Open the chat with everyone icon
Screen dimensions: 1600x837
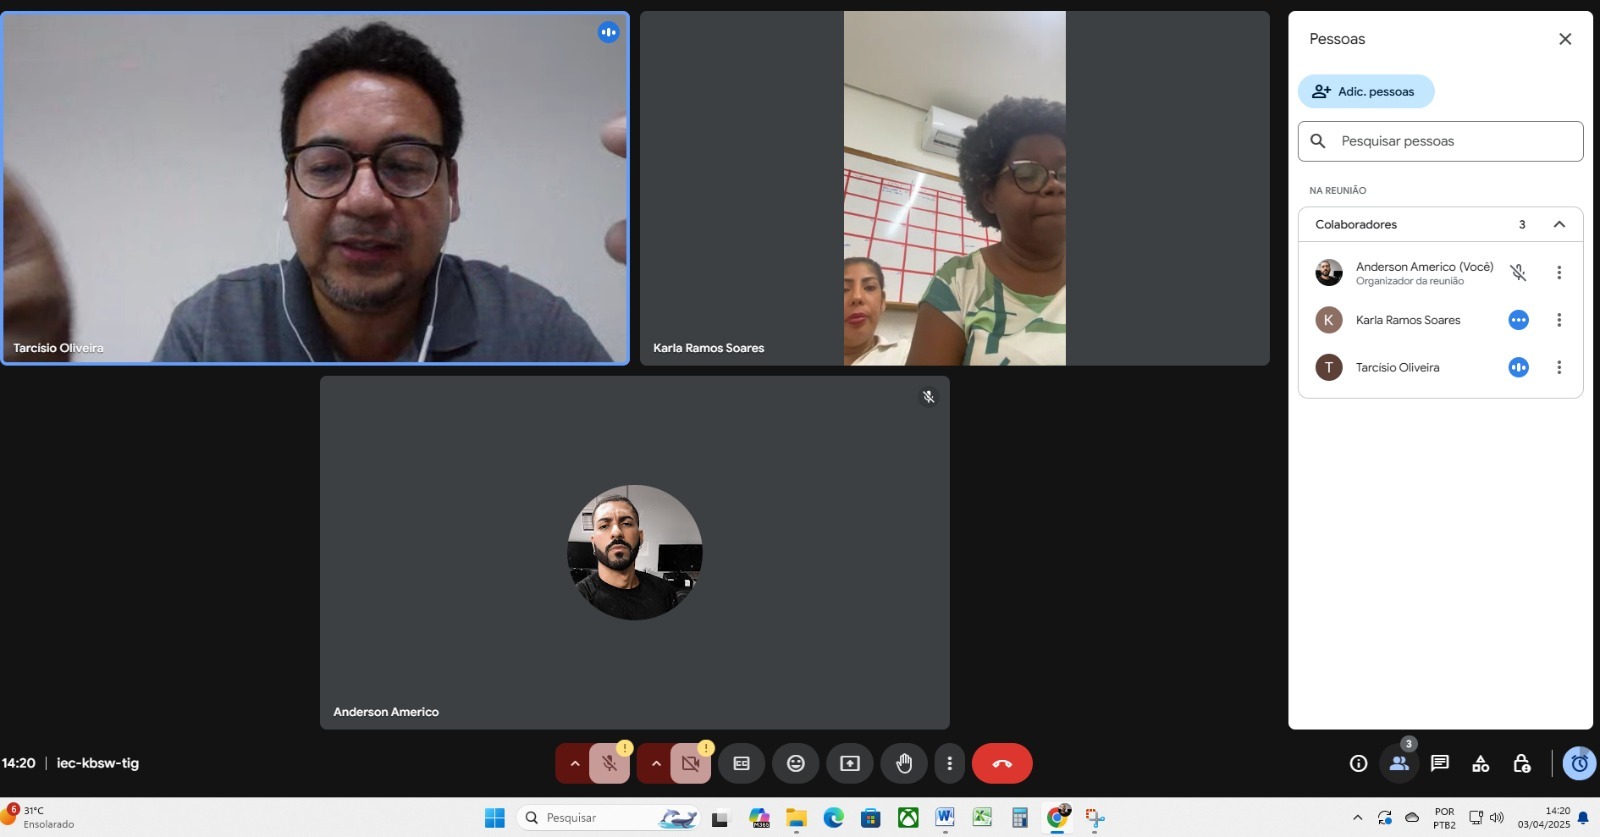(1440, 764)
